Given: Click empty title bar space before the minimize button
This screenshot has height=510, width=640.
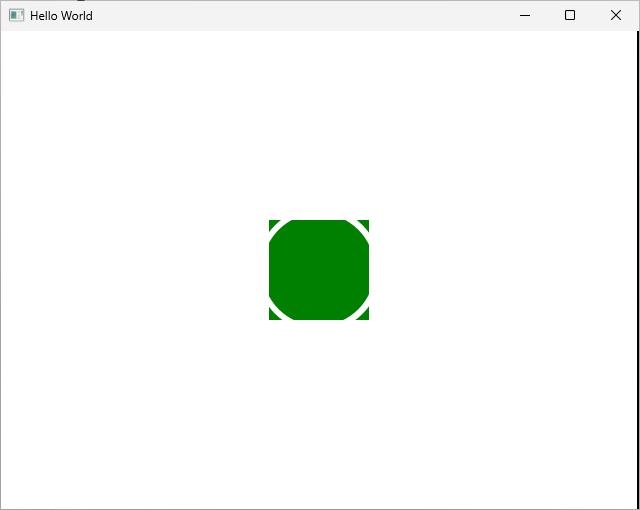Looking at the screenshot, I should click(x=300, y=15).
